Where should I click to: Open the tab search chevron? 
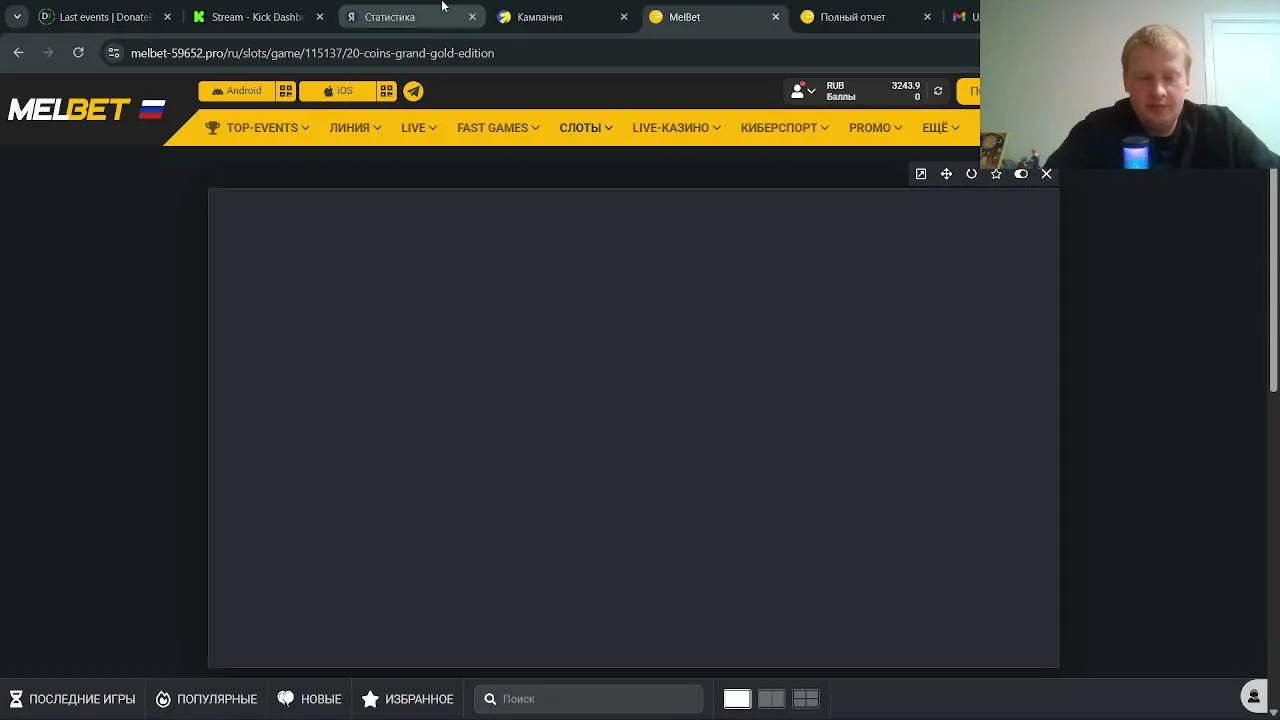tap(17, 17)
